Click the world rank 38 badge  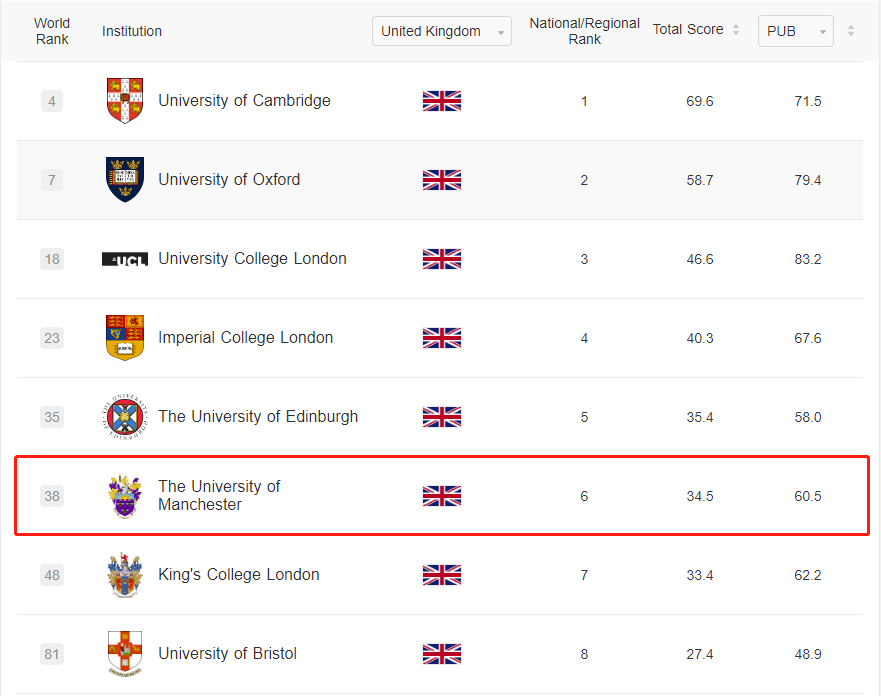[x=52, y=496]
